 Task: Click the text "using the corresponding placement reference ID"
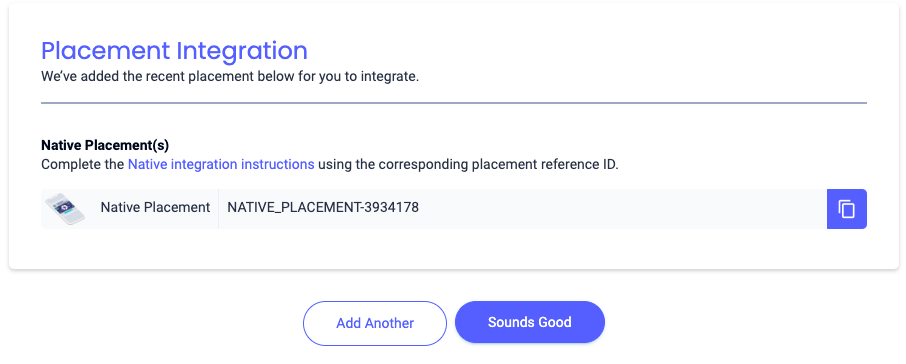point(468,164)
